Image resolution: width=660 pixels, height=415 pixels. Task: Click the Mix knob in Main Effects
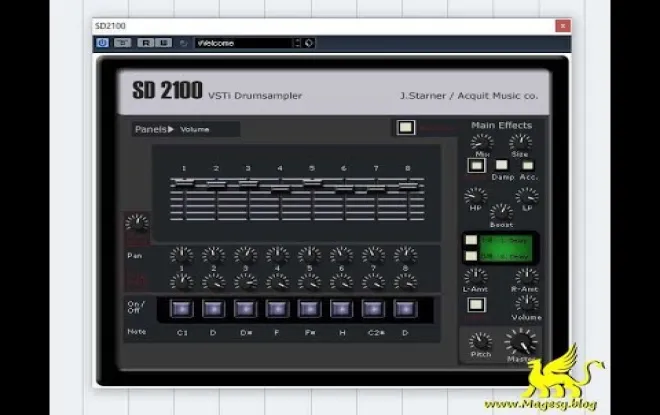(482, 142)
